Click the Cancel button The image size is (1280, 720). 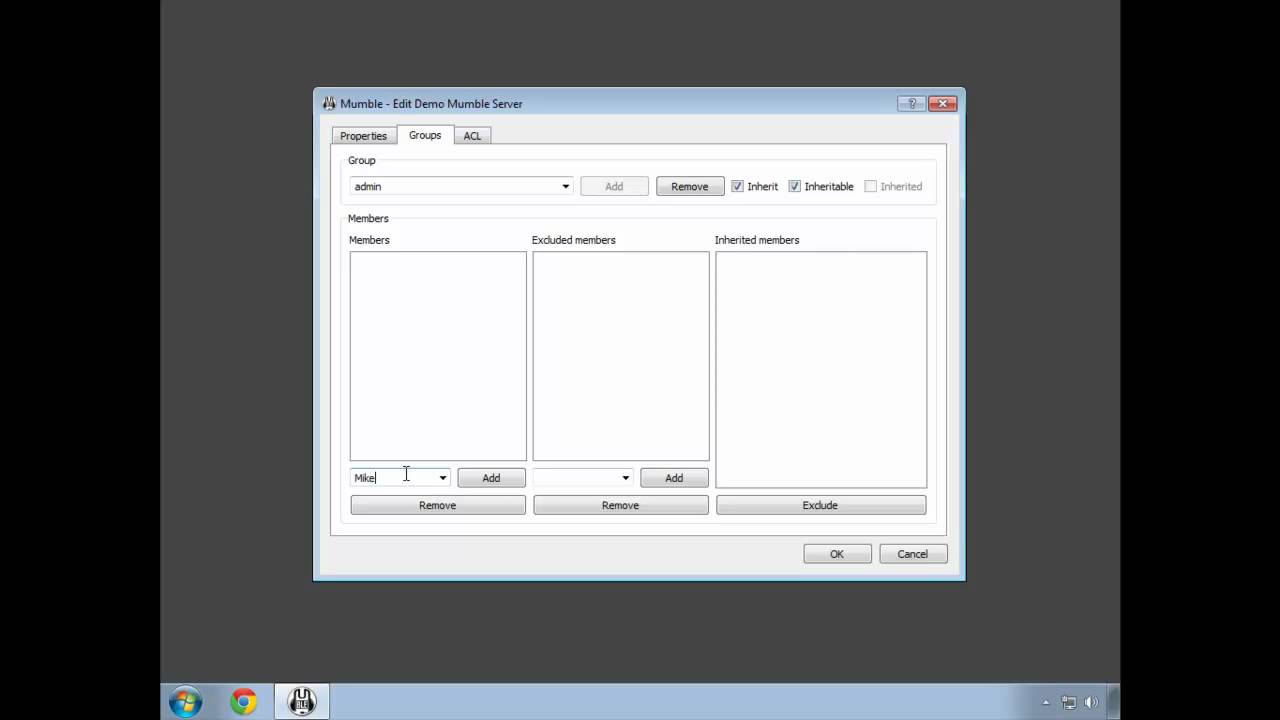[913, 554]
